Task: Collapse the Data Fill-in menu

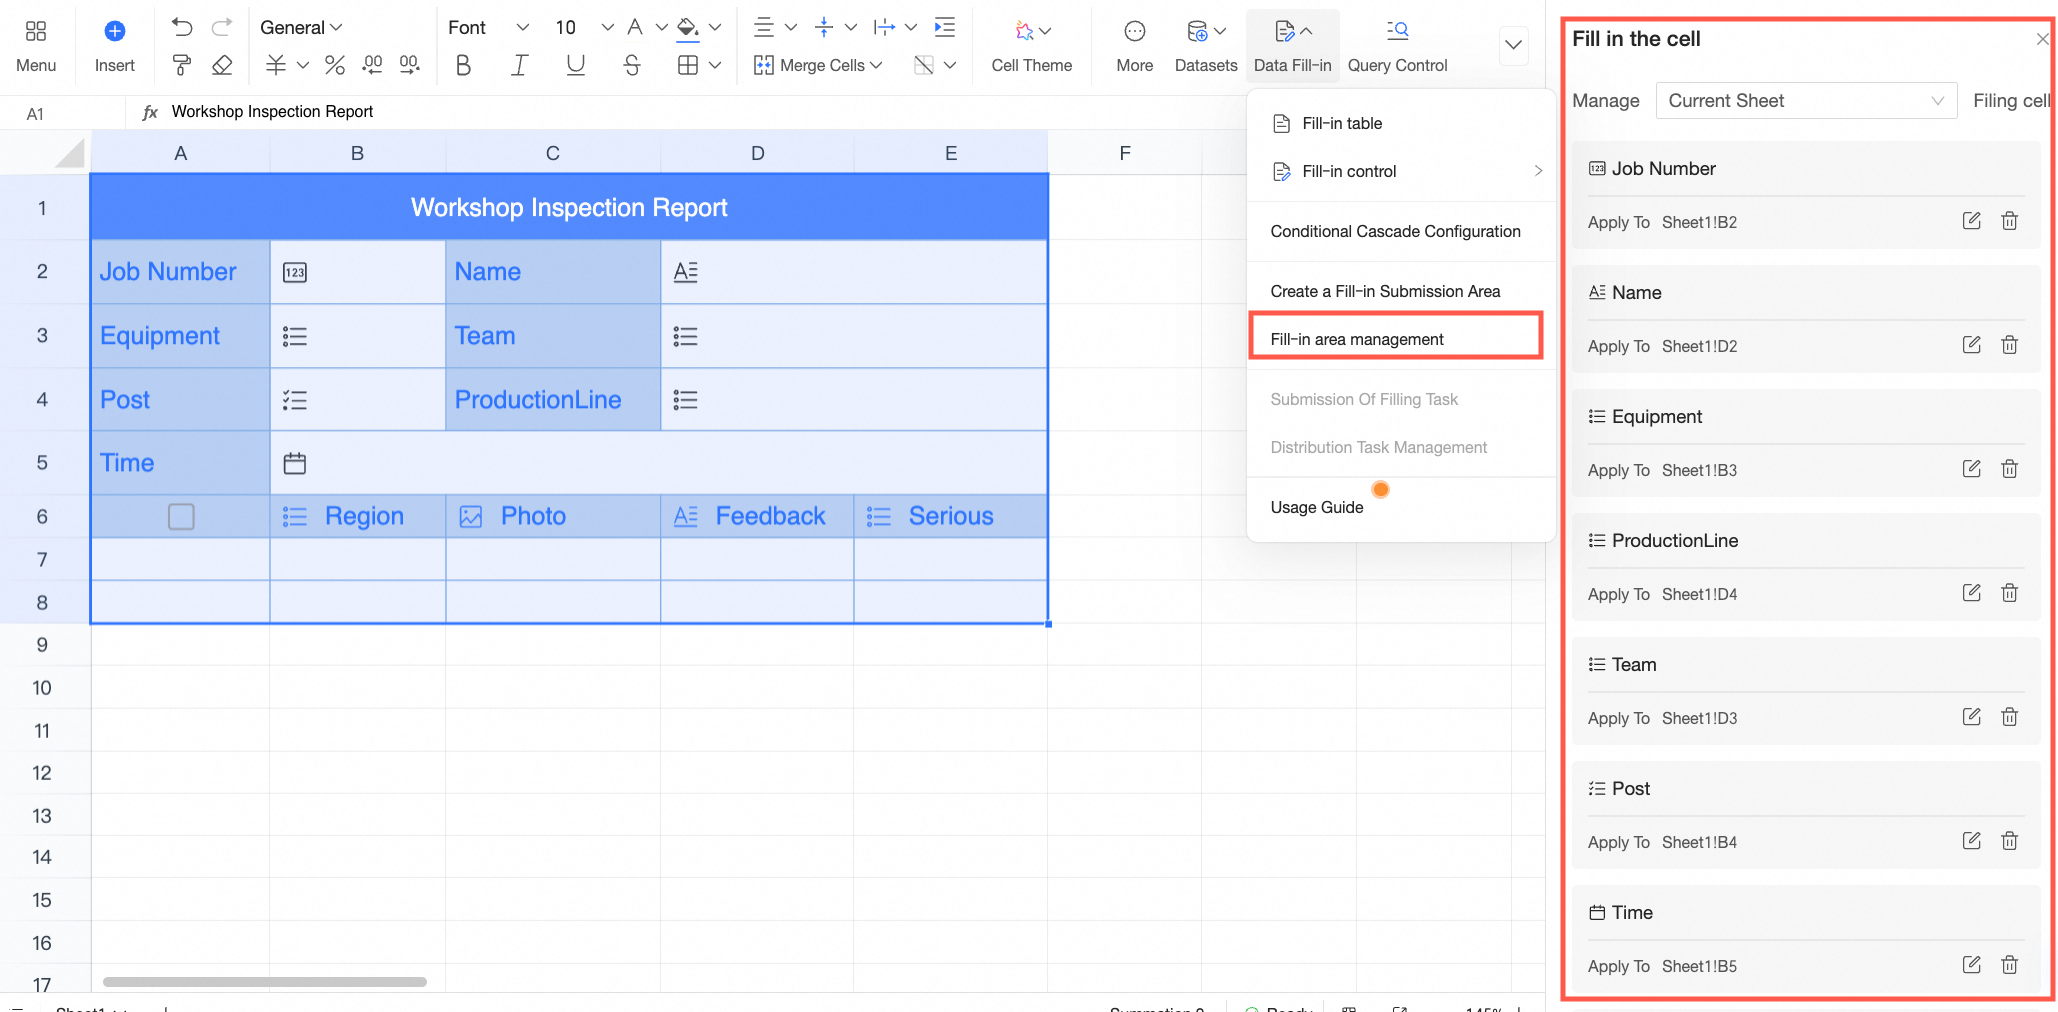Action: pos(1292,47)
